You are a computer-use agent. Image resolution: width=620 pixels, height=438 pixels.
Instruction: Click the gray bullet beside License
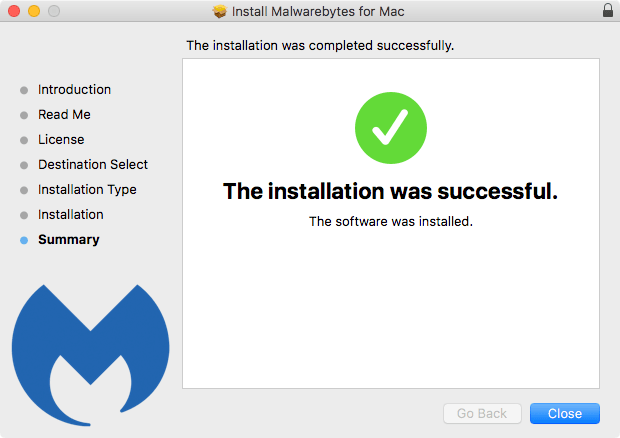click(x=24, y=140)
